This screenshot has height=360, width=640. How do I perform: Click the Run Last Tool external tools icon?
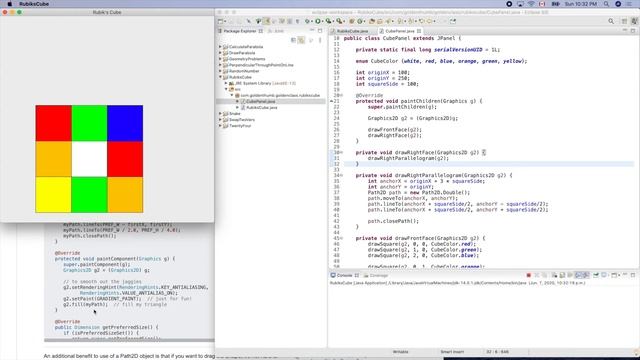point(339,21)
